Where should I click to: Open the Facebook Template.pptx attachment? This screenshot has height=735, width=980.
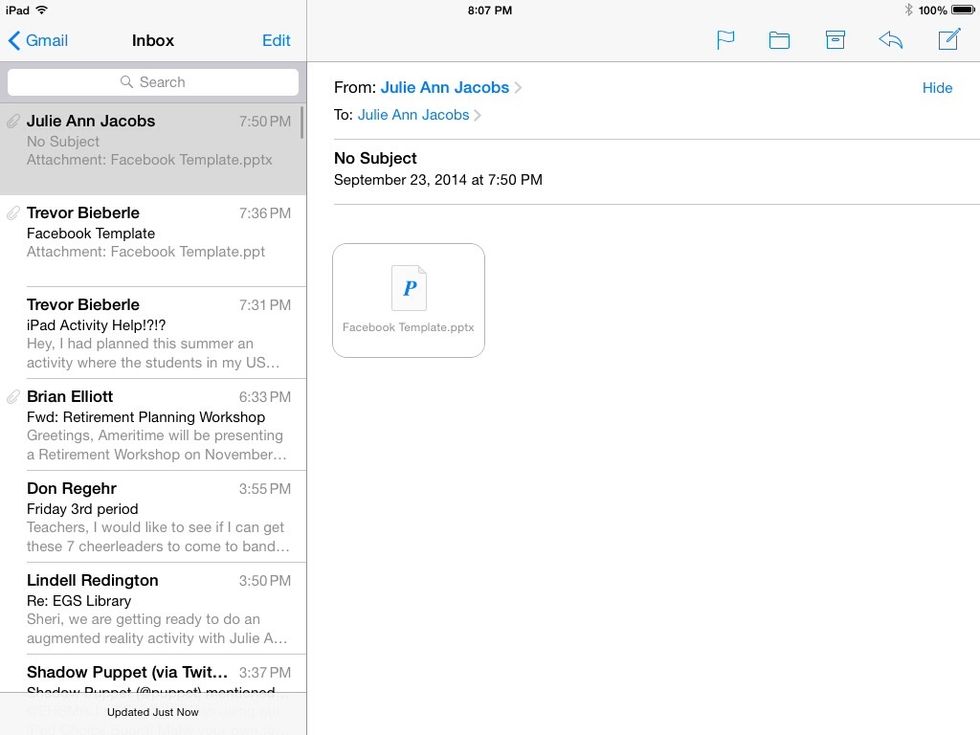tap(408, 300)
